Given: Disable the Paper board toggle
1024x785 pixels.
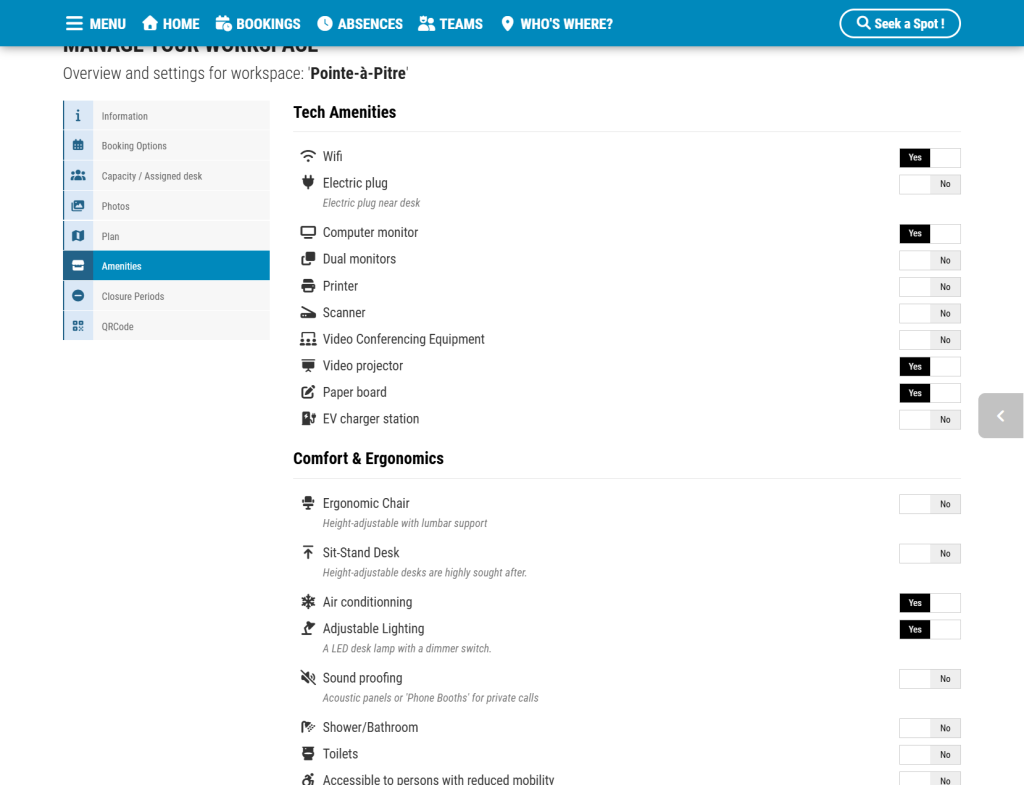Looking at the screenshot, I should [x=929, y=393].
